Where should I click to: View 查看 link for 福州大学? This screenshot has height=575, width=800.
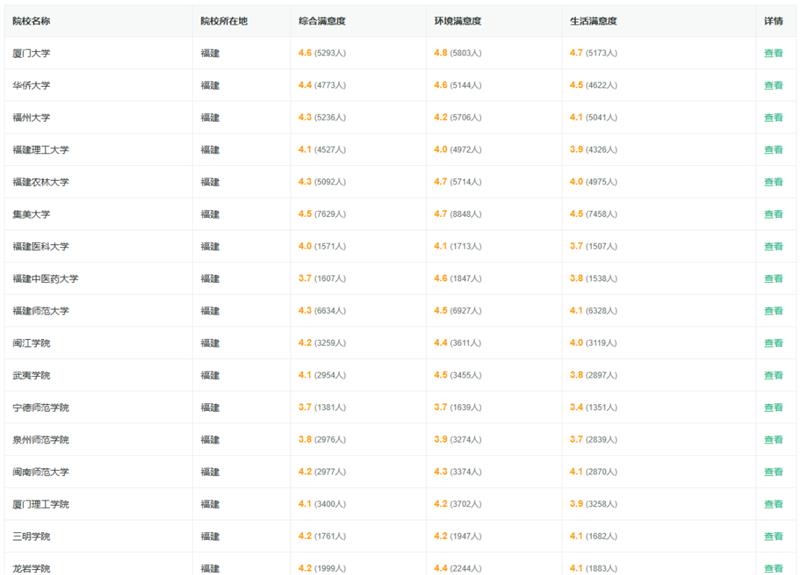tap(773, 117)
